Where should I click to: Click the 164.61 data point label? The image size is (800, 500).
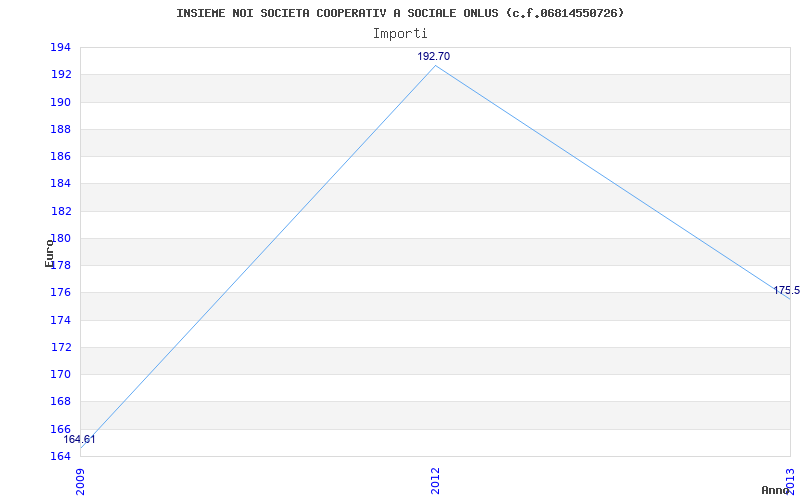click(79, 440)
